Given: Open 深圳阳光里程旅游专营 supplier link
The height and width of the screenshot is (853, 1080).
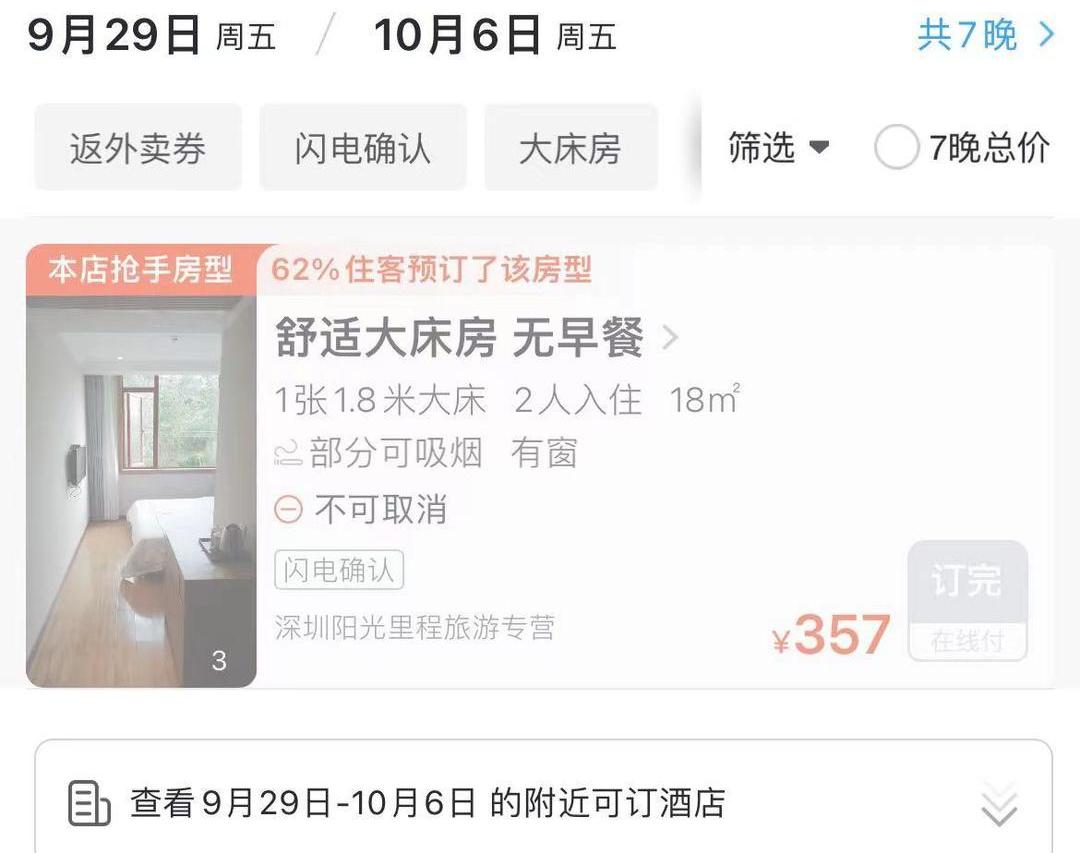Looking at the screenshot, I should click(x=414, y=628).
